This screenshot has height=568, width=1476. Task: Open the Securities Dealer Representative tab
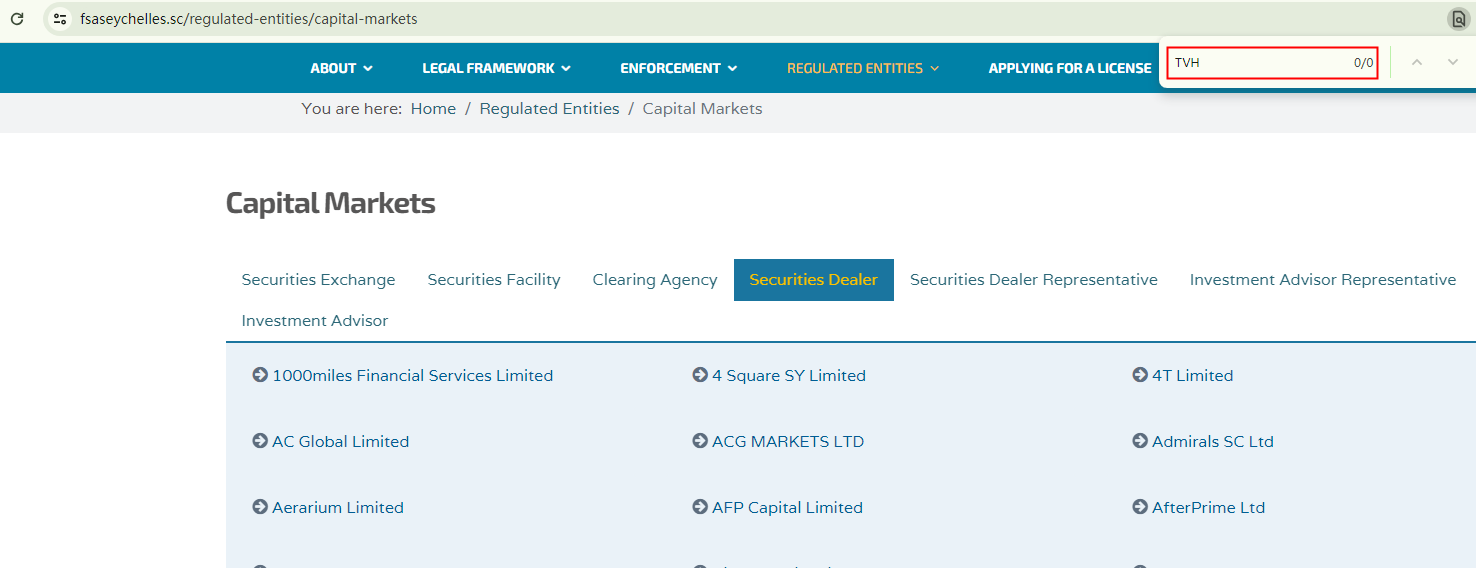(1033, 280)
